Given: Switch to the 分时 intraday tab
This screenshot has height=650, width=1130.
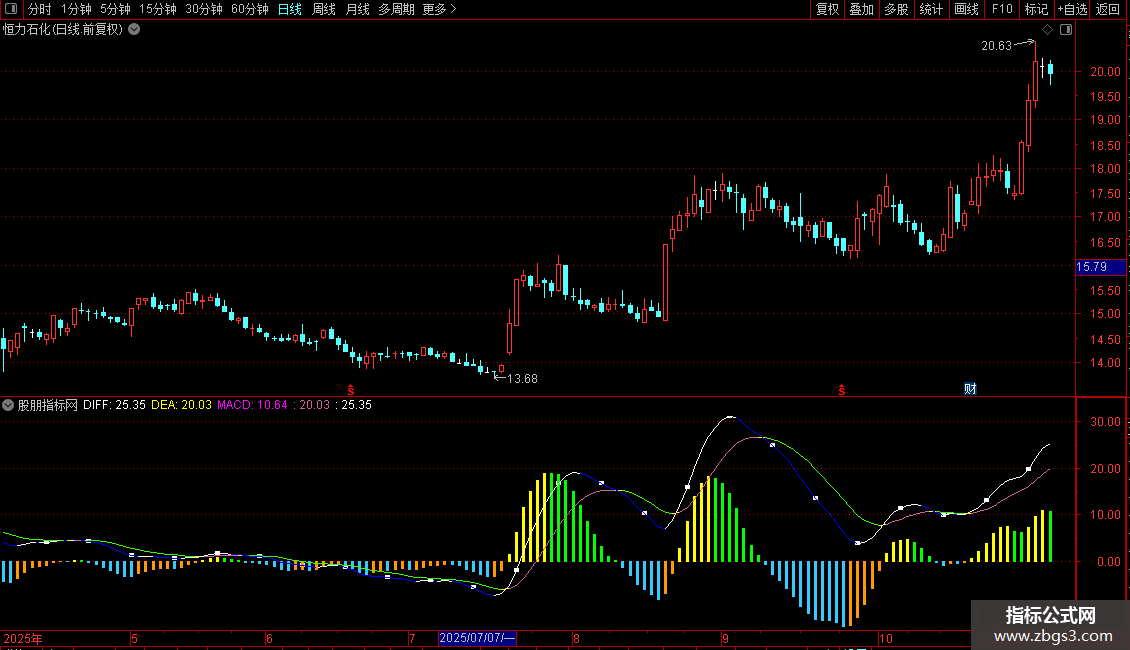Looking at the screenshot, I should click(x=39, y=9).
